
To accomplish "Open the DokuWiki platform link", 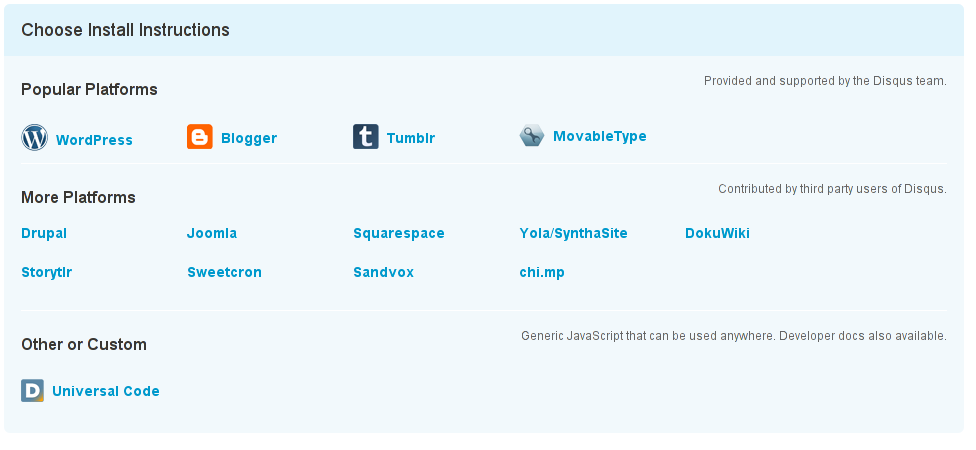I will coord(717,234).
